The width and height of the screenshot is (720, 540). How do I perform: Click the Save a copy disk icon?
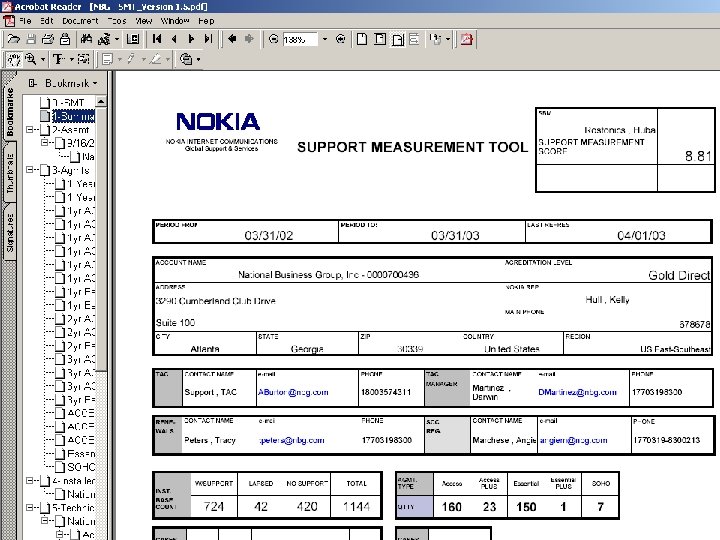pyautogui.click(x=31, y=39)
